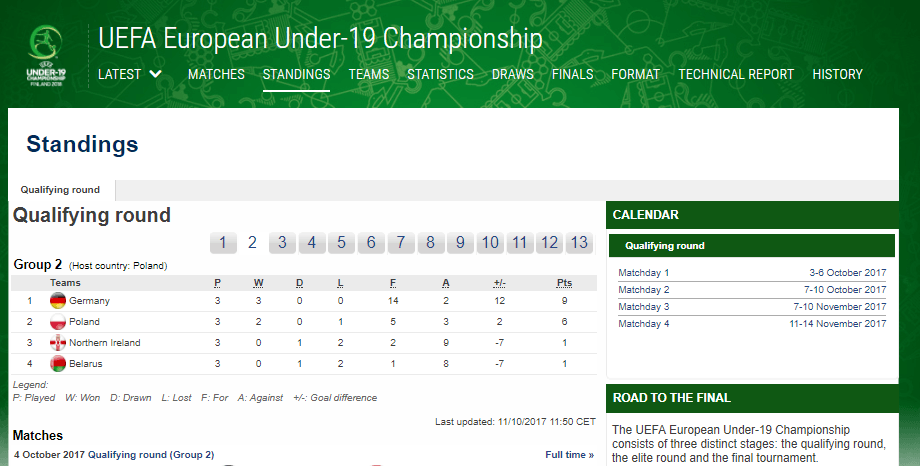920x466 pixels.
Task: Click Matchday 3 calendar entry
Action: click(x=752, y=306)
